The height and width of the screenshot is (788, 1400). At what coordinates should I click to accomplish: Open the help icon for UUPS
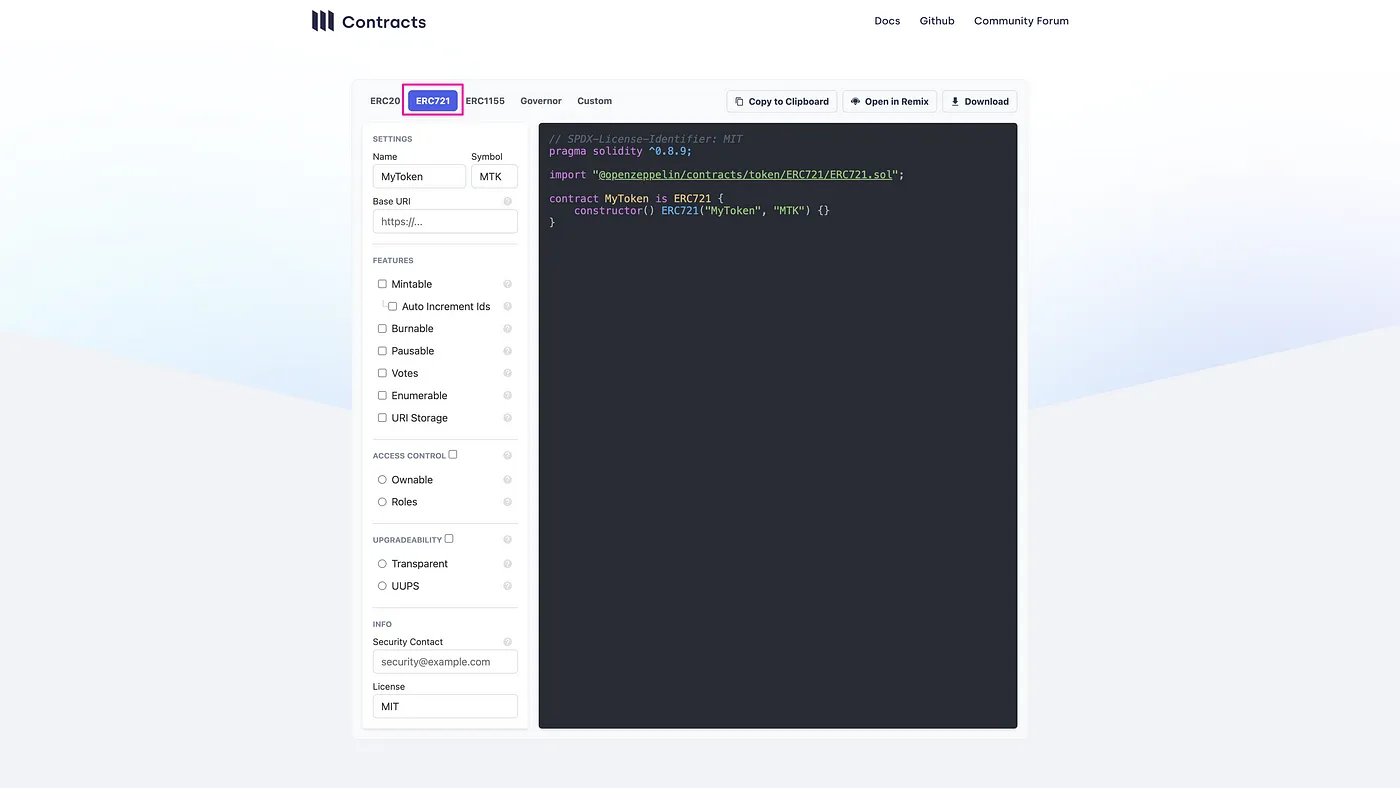pyautogui.click(x=507, y=586)
